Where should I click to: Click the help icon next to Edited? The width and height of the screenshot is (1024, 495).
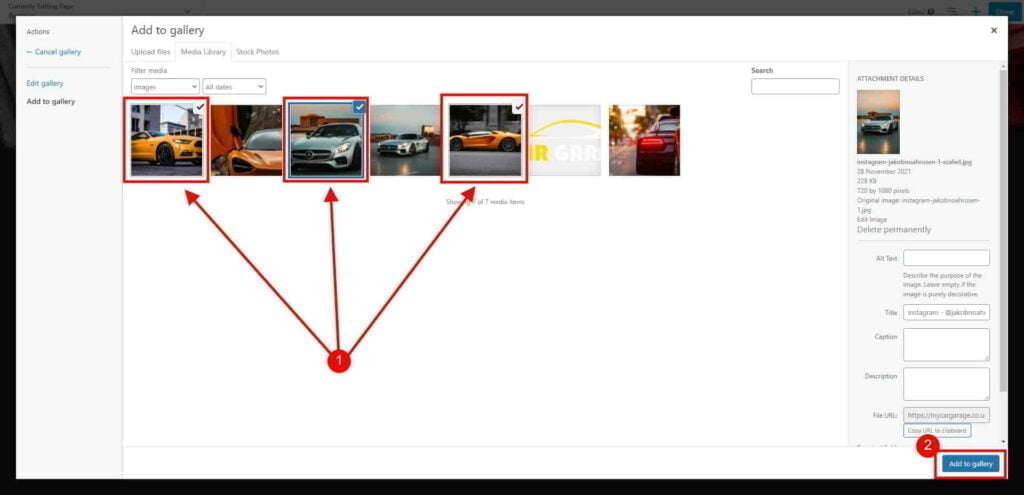930,12
